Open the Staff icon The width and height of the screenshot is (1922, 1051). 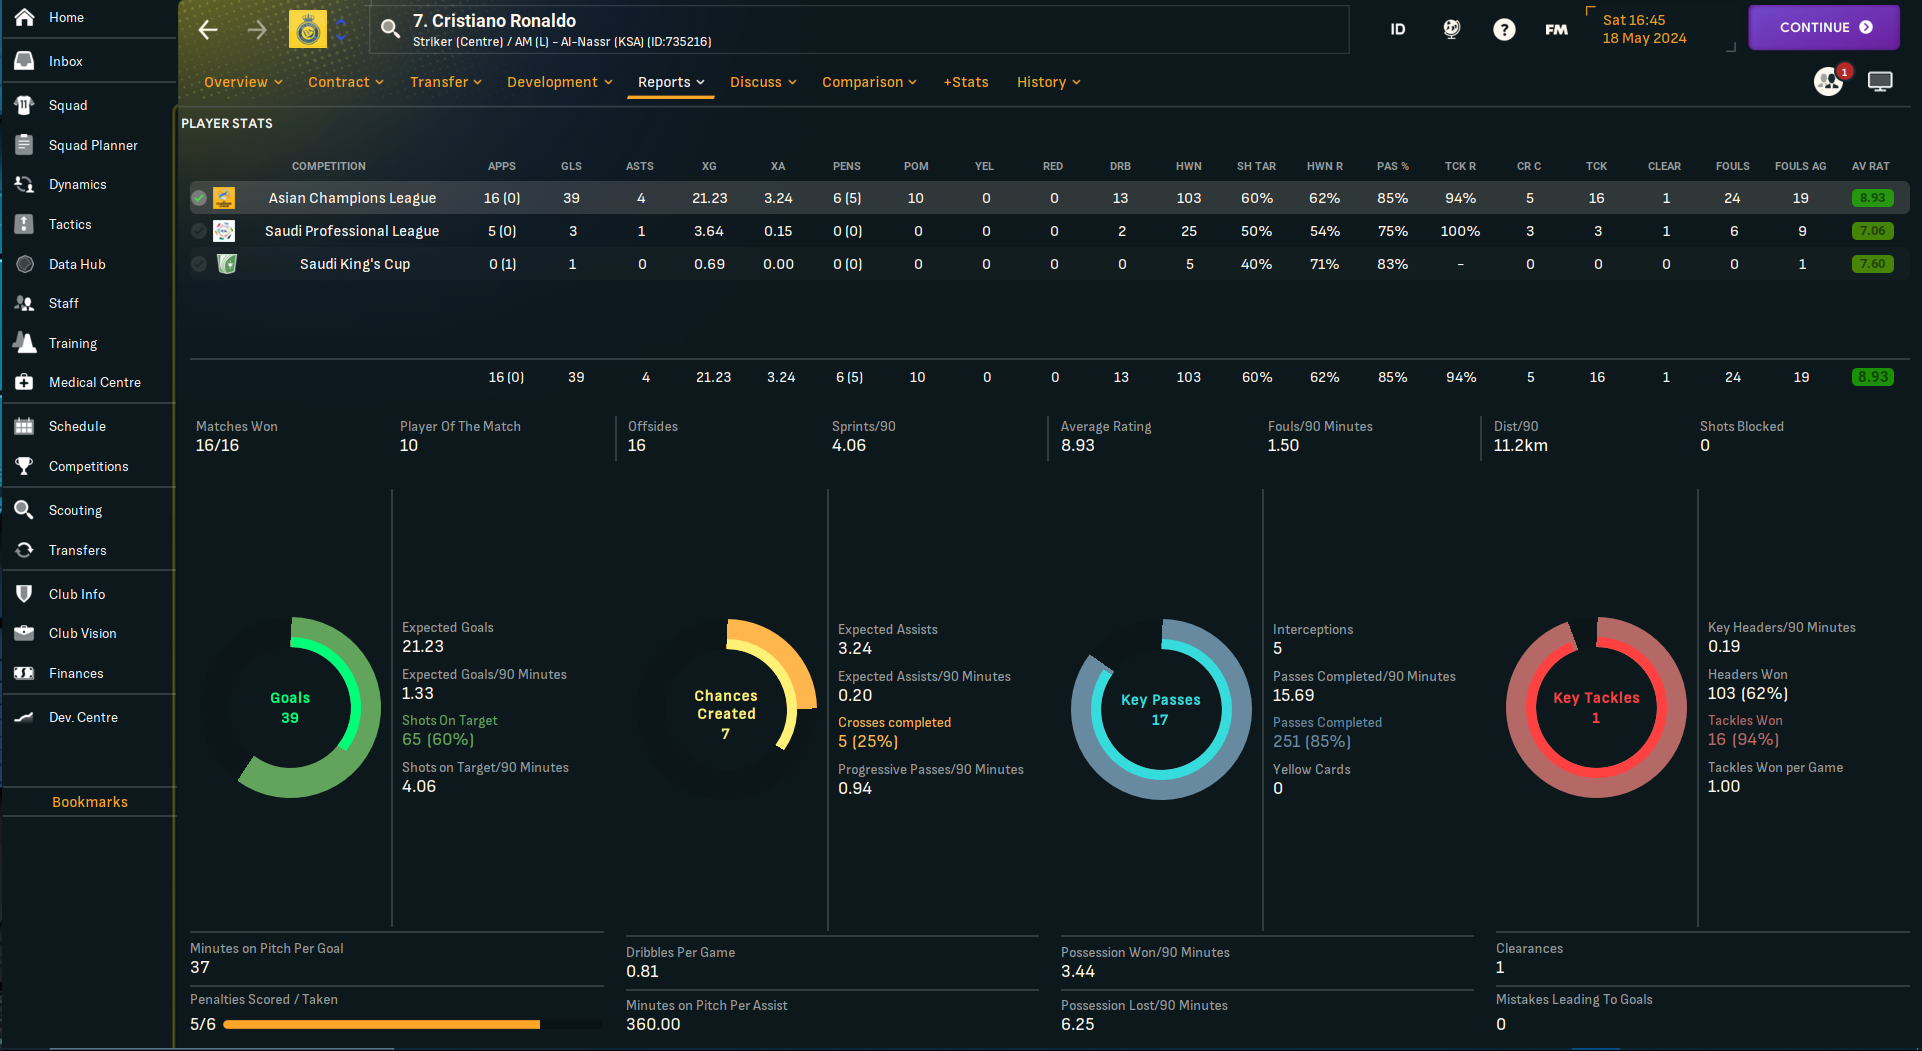25,303
